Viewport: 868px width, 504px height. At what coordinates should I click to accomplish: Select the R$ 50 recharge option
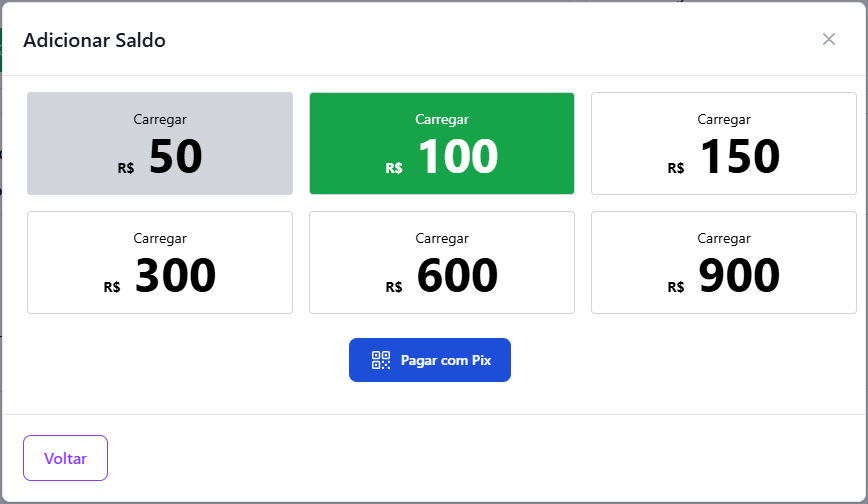pyautogui.click(x=160, y=144)
